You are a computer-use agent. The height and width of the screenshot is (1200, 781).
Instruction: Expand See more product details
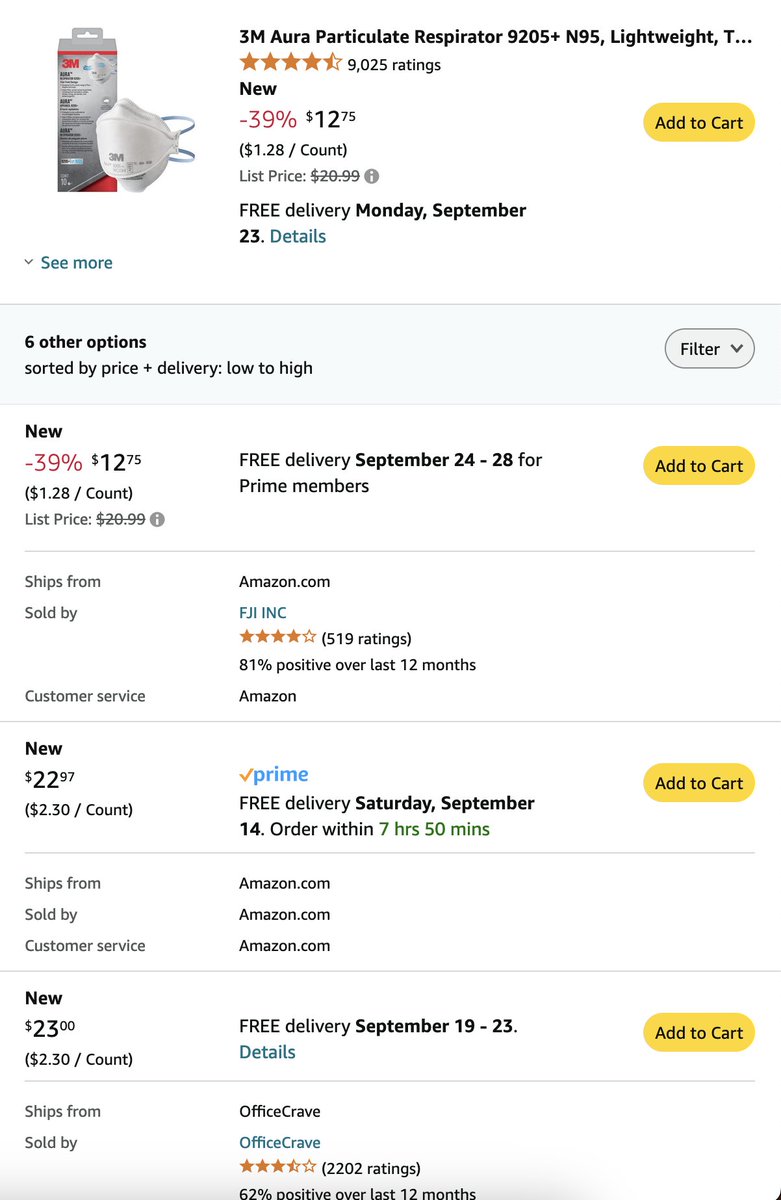point(68,263)
